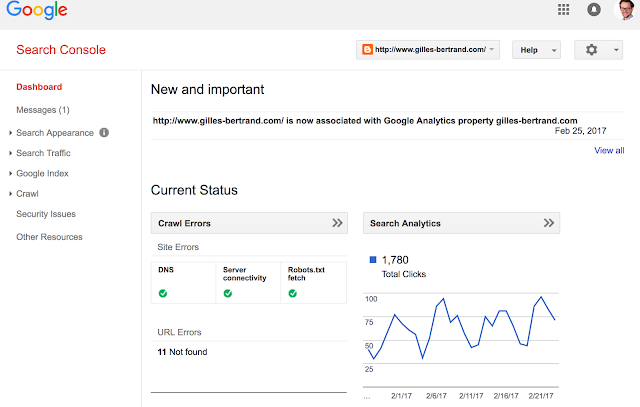Expand the Crawl sidebar section
The image size is (640, 407).
pyautogui.click(x=28, y=193)
